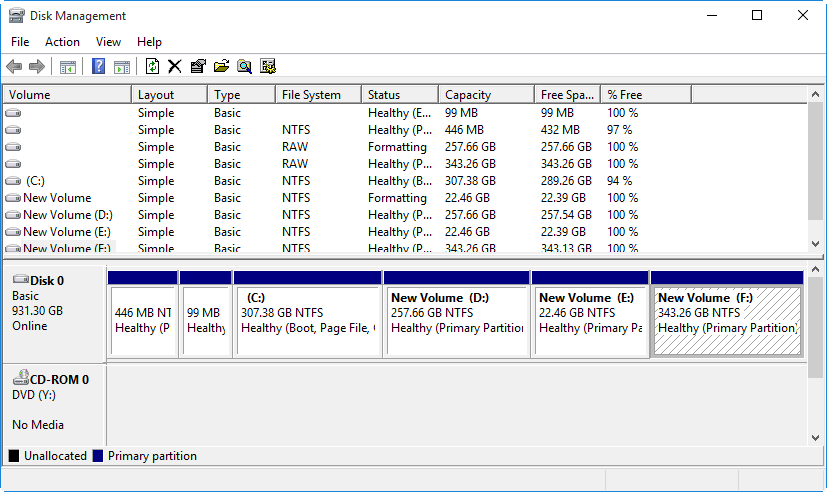The height and width of the screenshot is (492, 827).
Task: Select the (C:) row in the volume list
Action: 35,181
